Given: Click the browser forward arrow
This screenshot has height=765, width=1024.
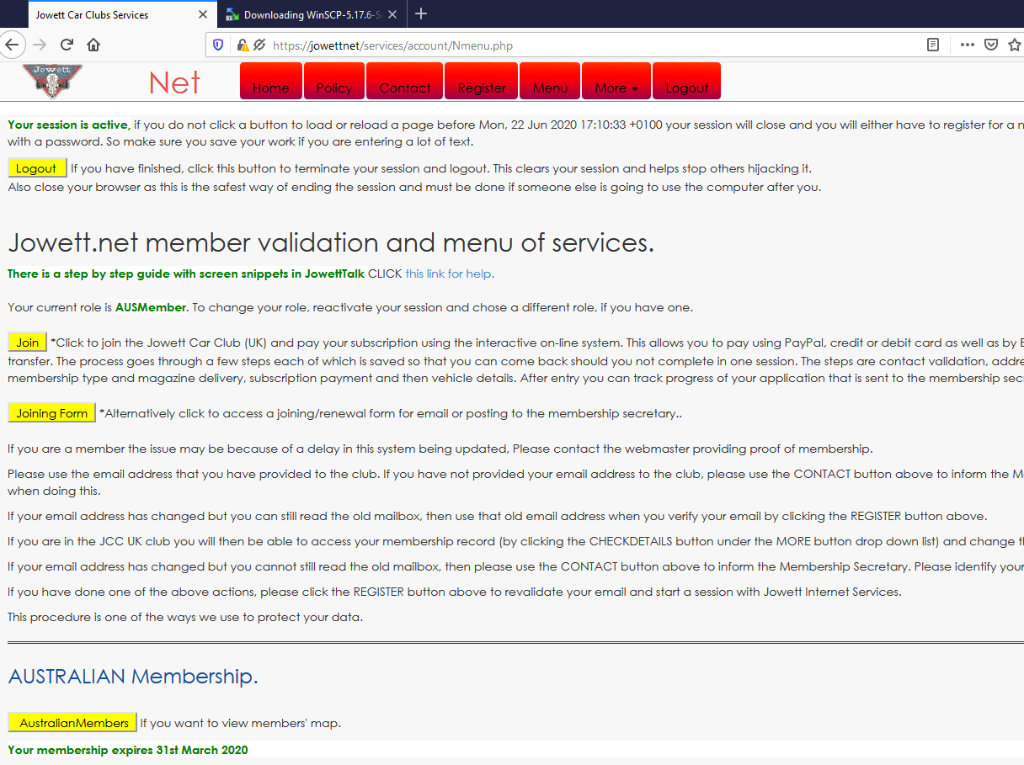Looking at the screenshot, I should (x=40, y=45).
